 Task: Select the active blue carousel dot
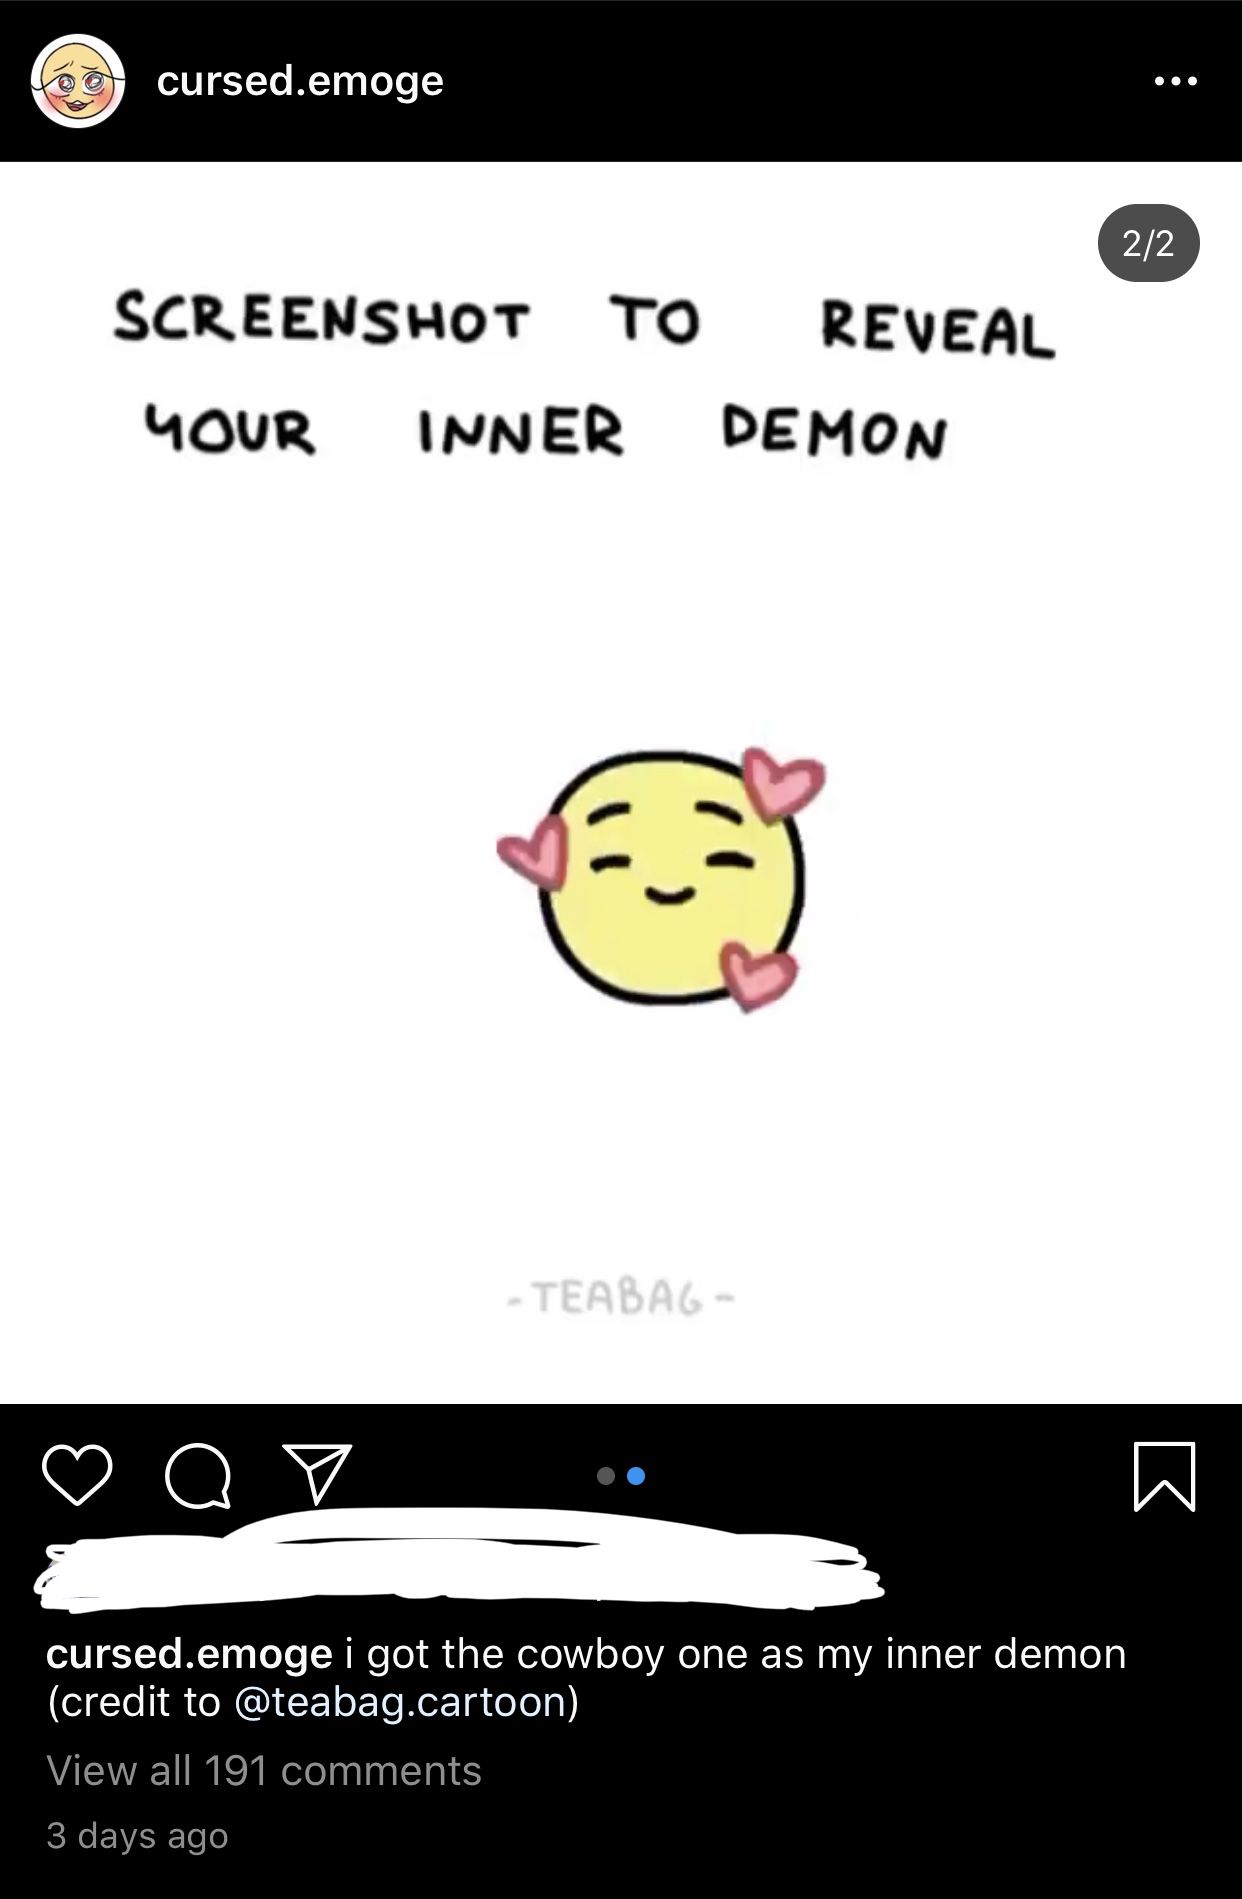(636, 1476)
